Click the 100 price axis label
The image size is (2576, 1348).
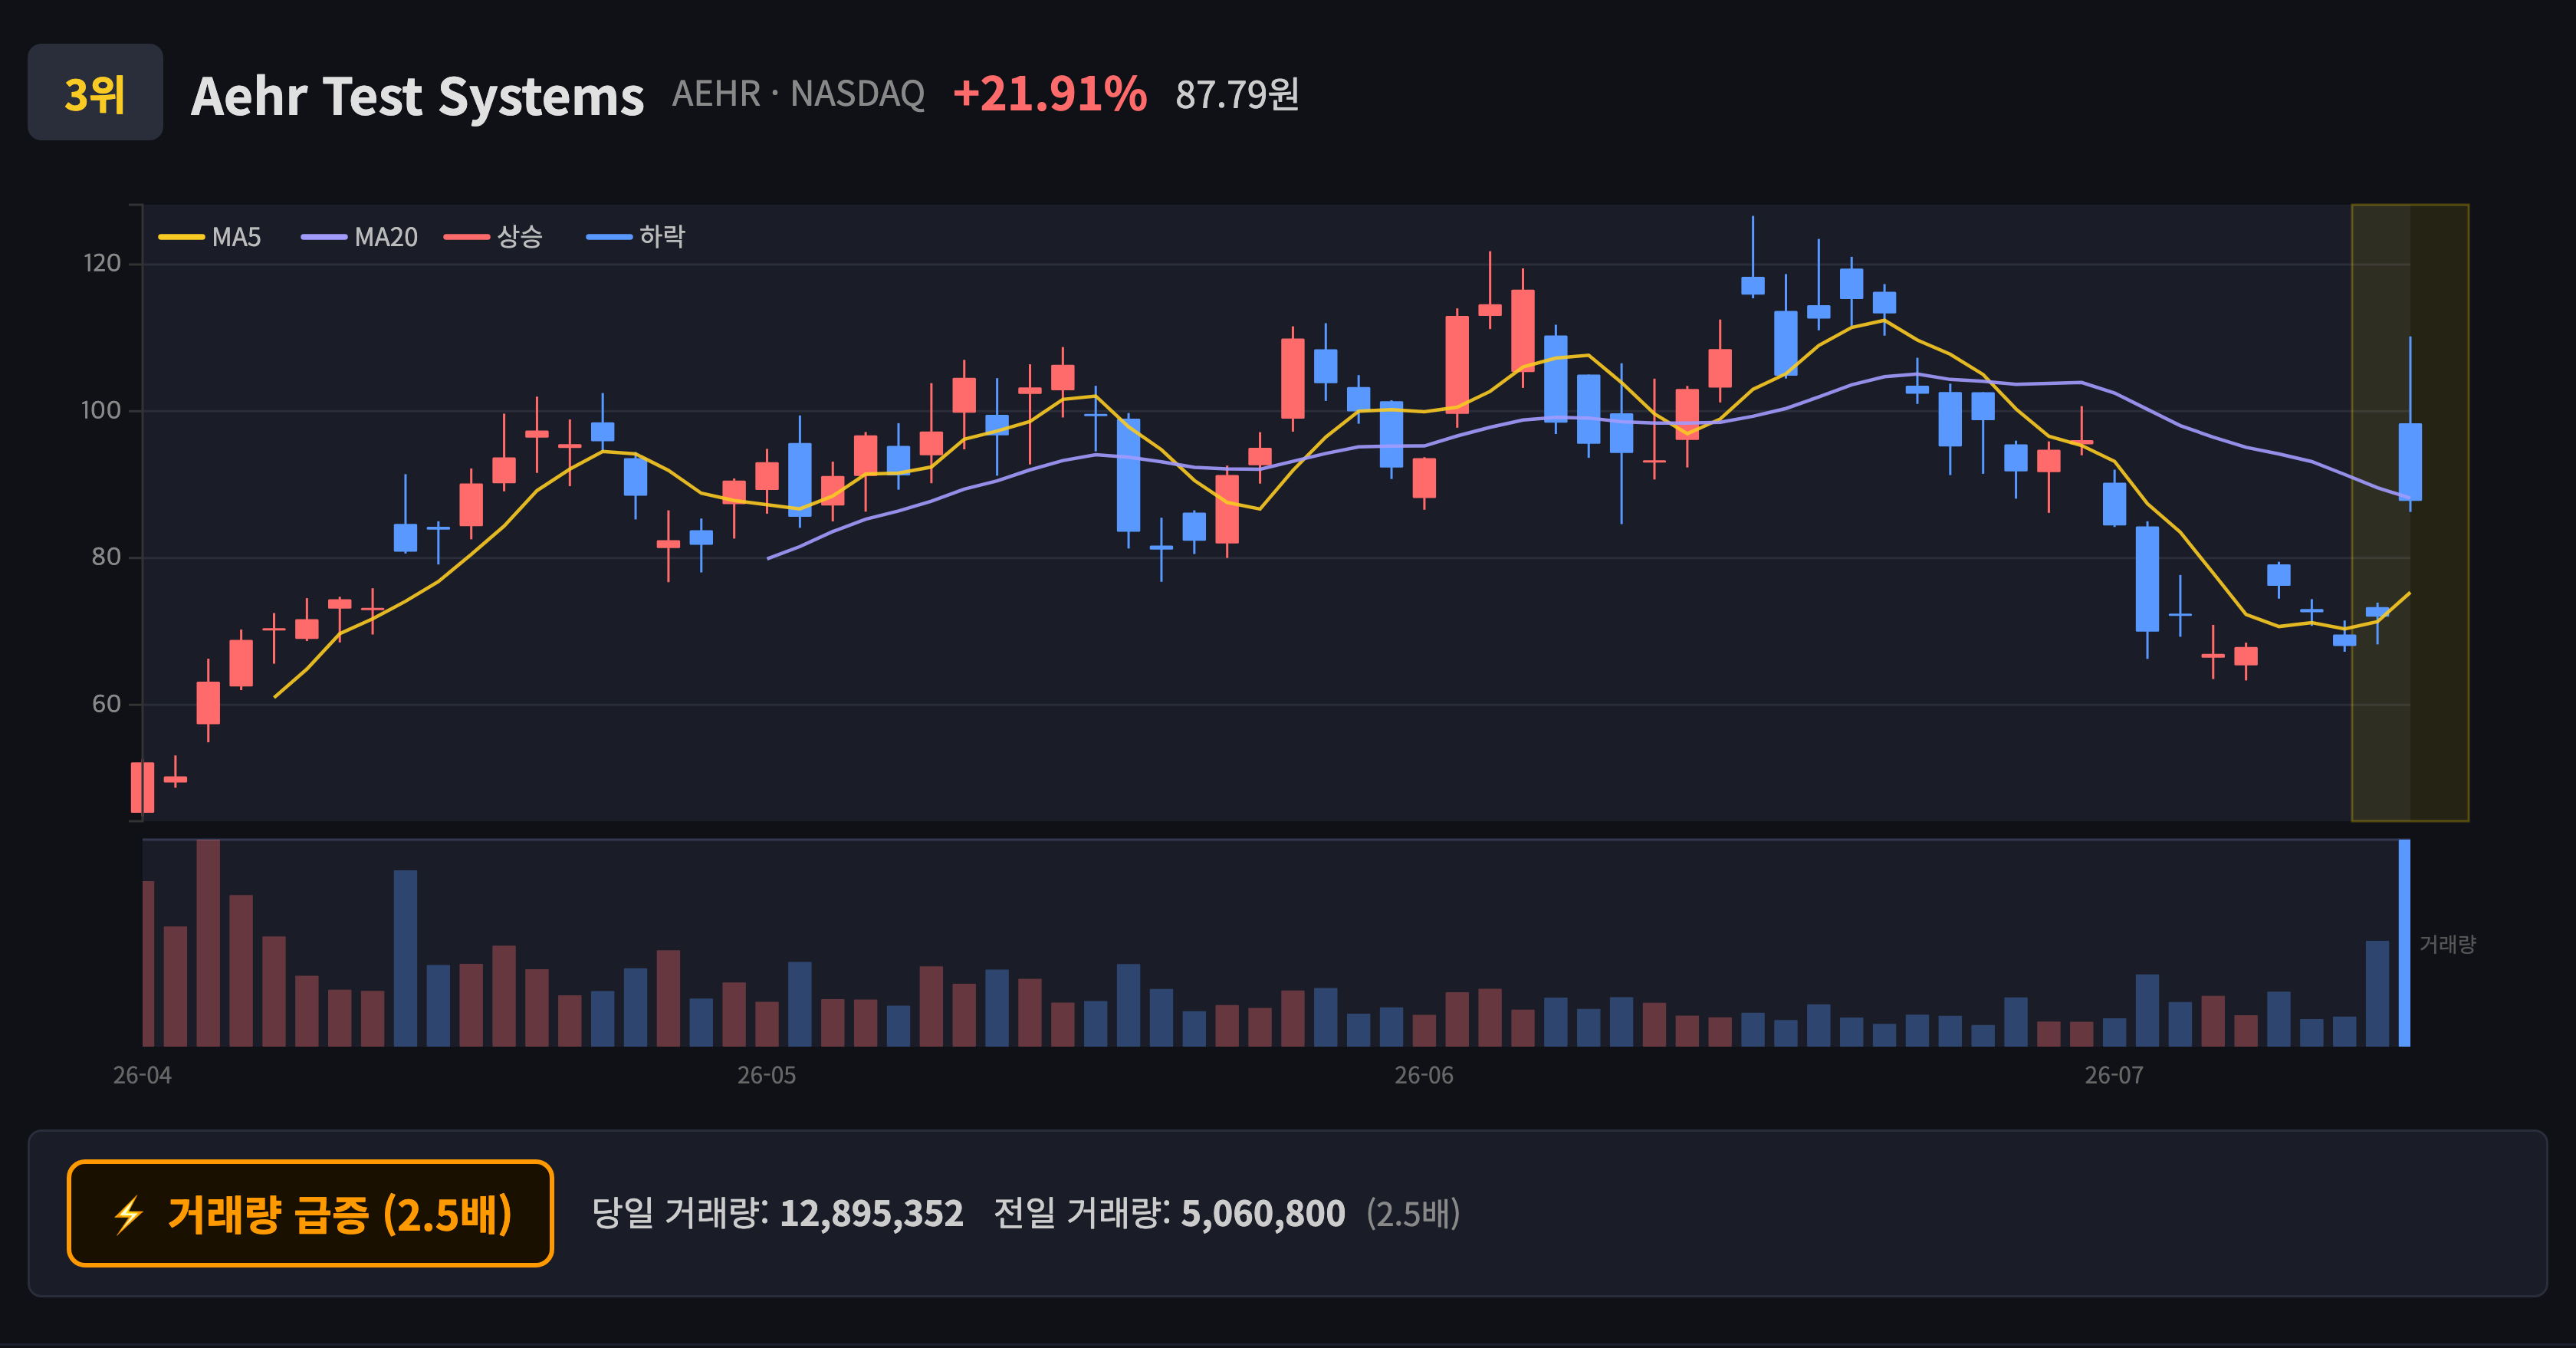click(101, 410)
